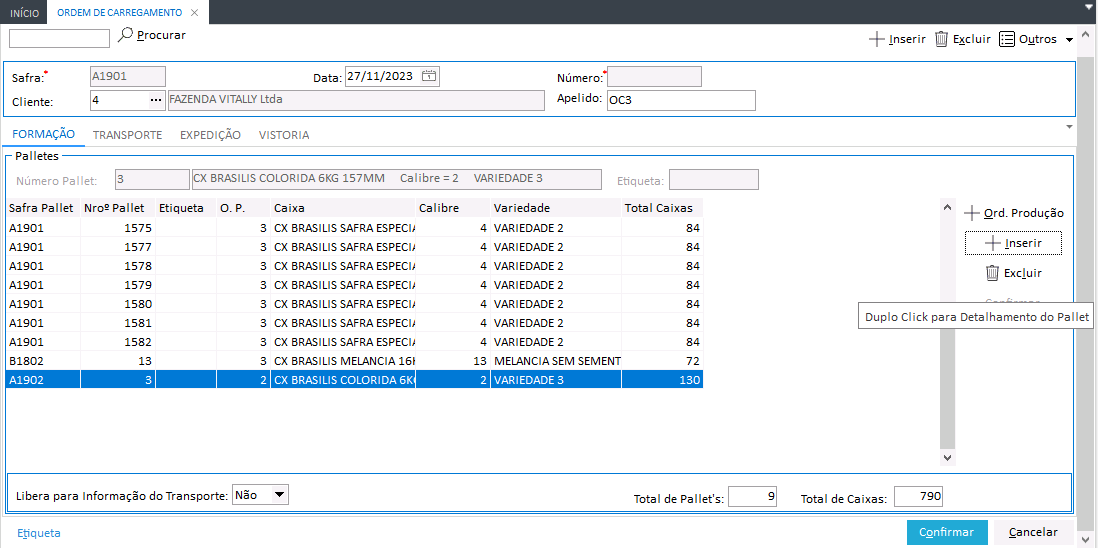Click the CX BRASILIS COLORIDA pallet description field

[x=396, y=179]
